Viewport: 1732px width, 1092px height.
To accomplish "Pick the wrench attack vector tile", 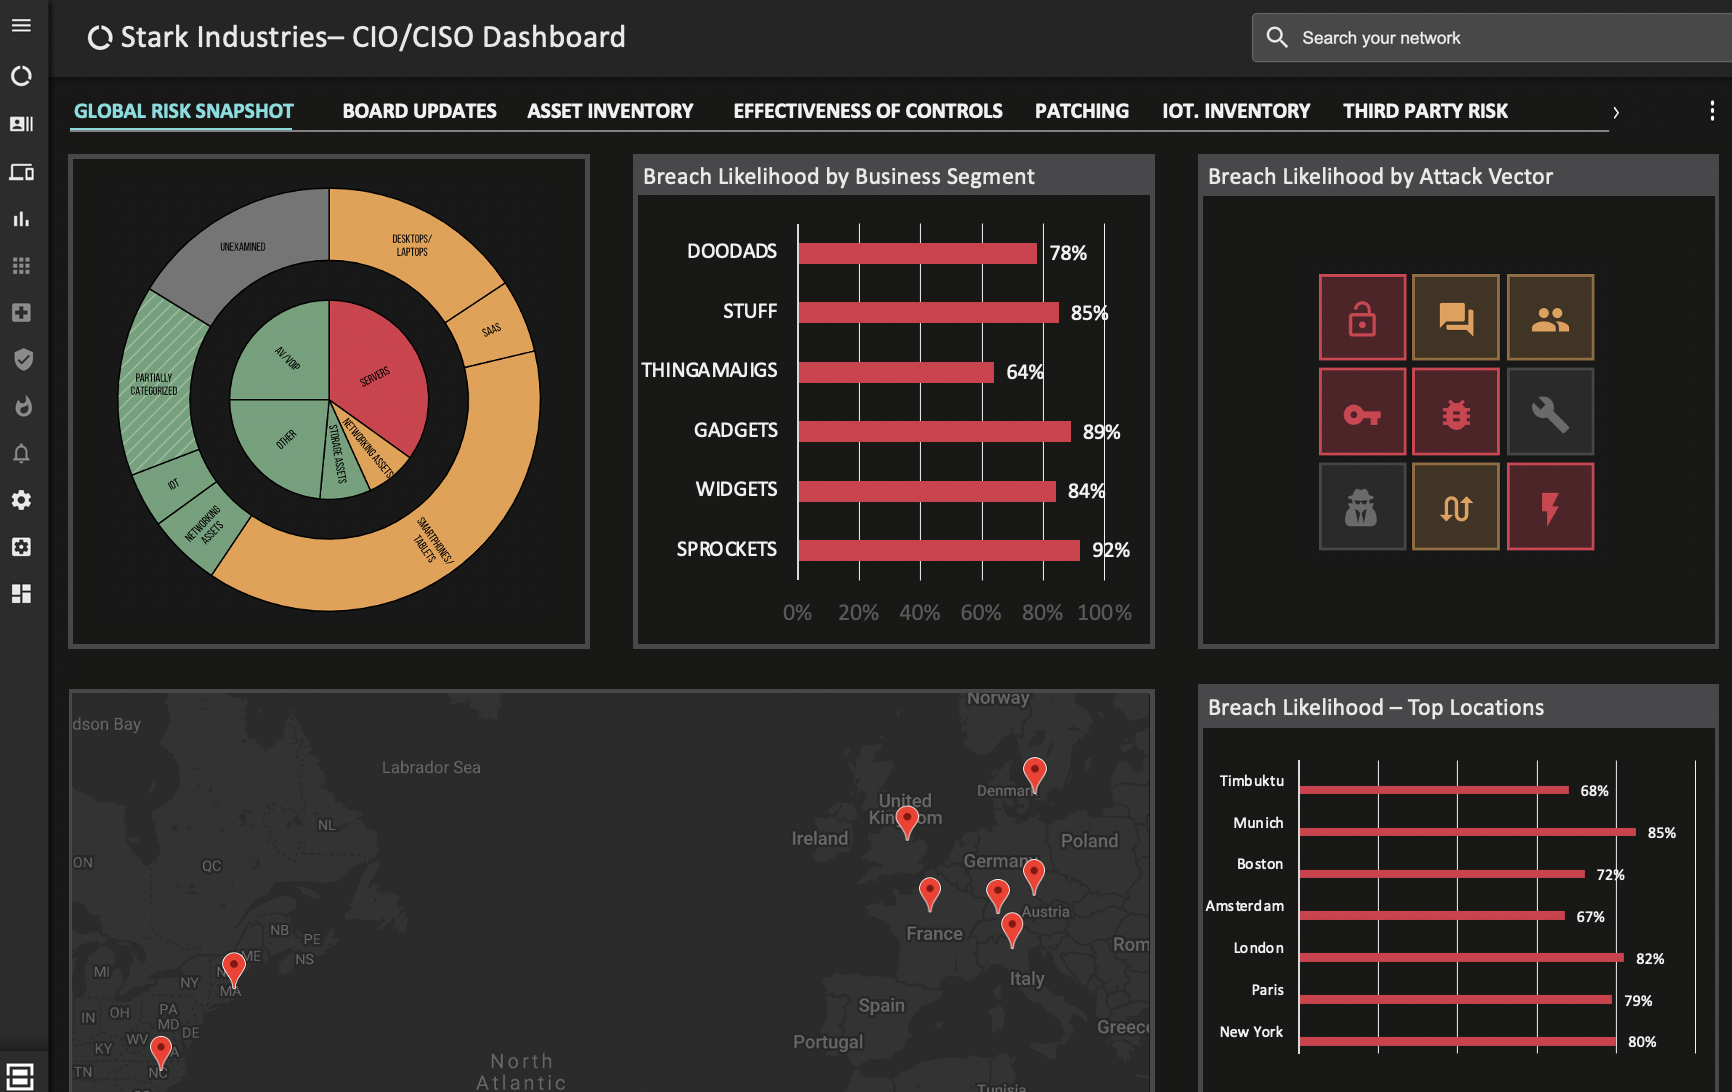I will [x=1550, y=412].
